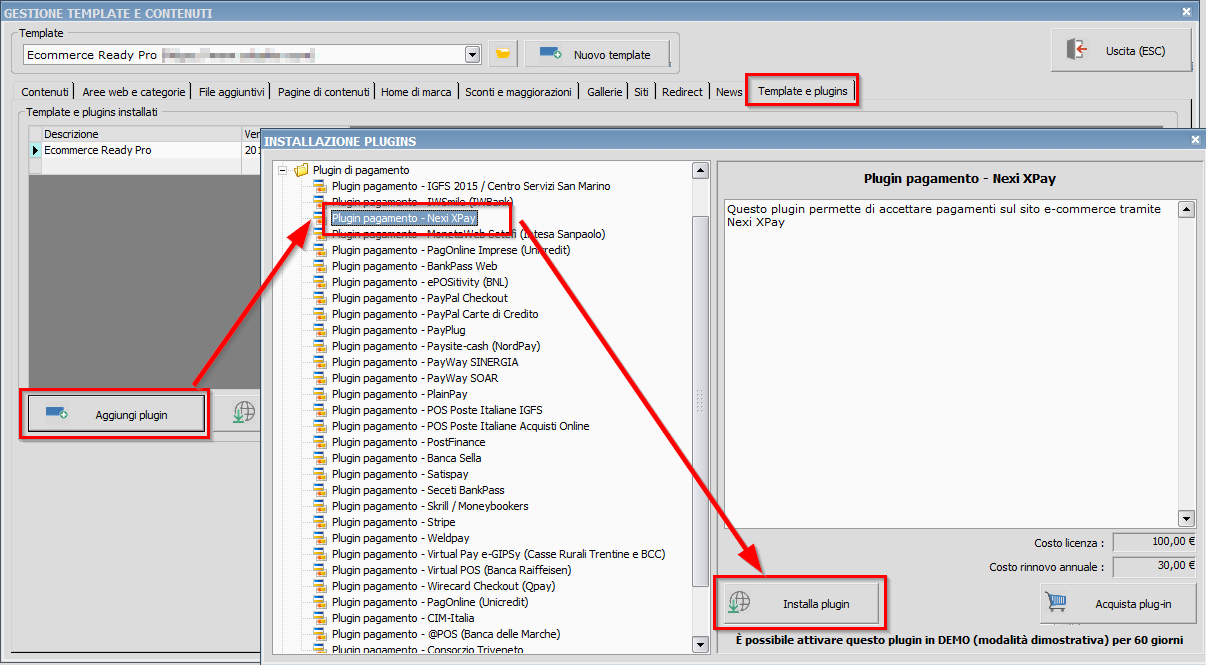Click icon beside Satispay plugin
1206x665 pixels.
pyautogui.click(x=320, y=474)
